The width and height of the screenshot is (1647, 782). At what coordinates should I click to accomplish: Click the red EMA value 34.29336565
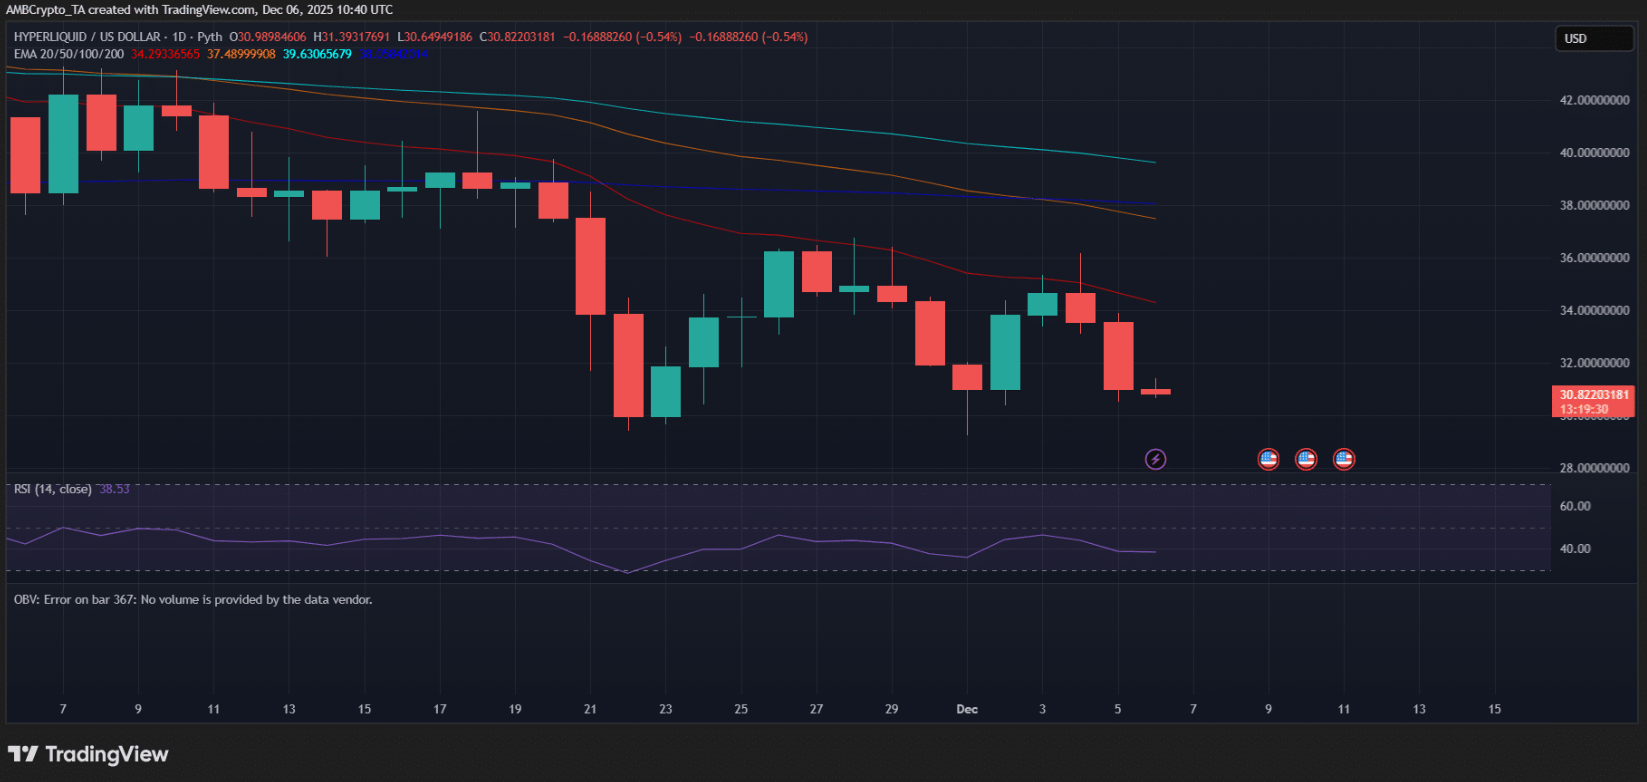[165, 54]
